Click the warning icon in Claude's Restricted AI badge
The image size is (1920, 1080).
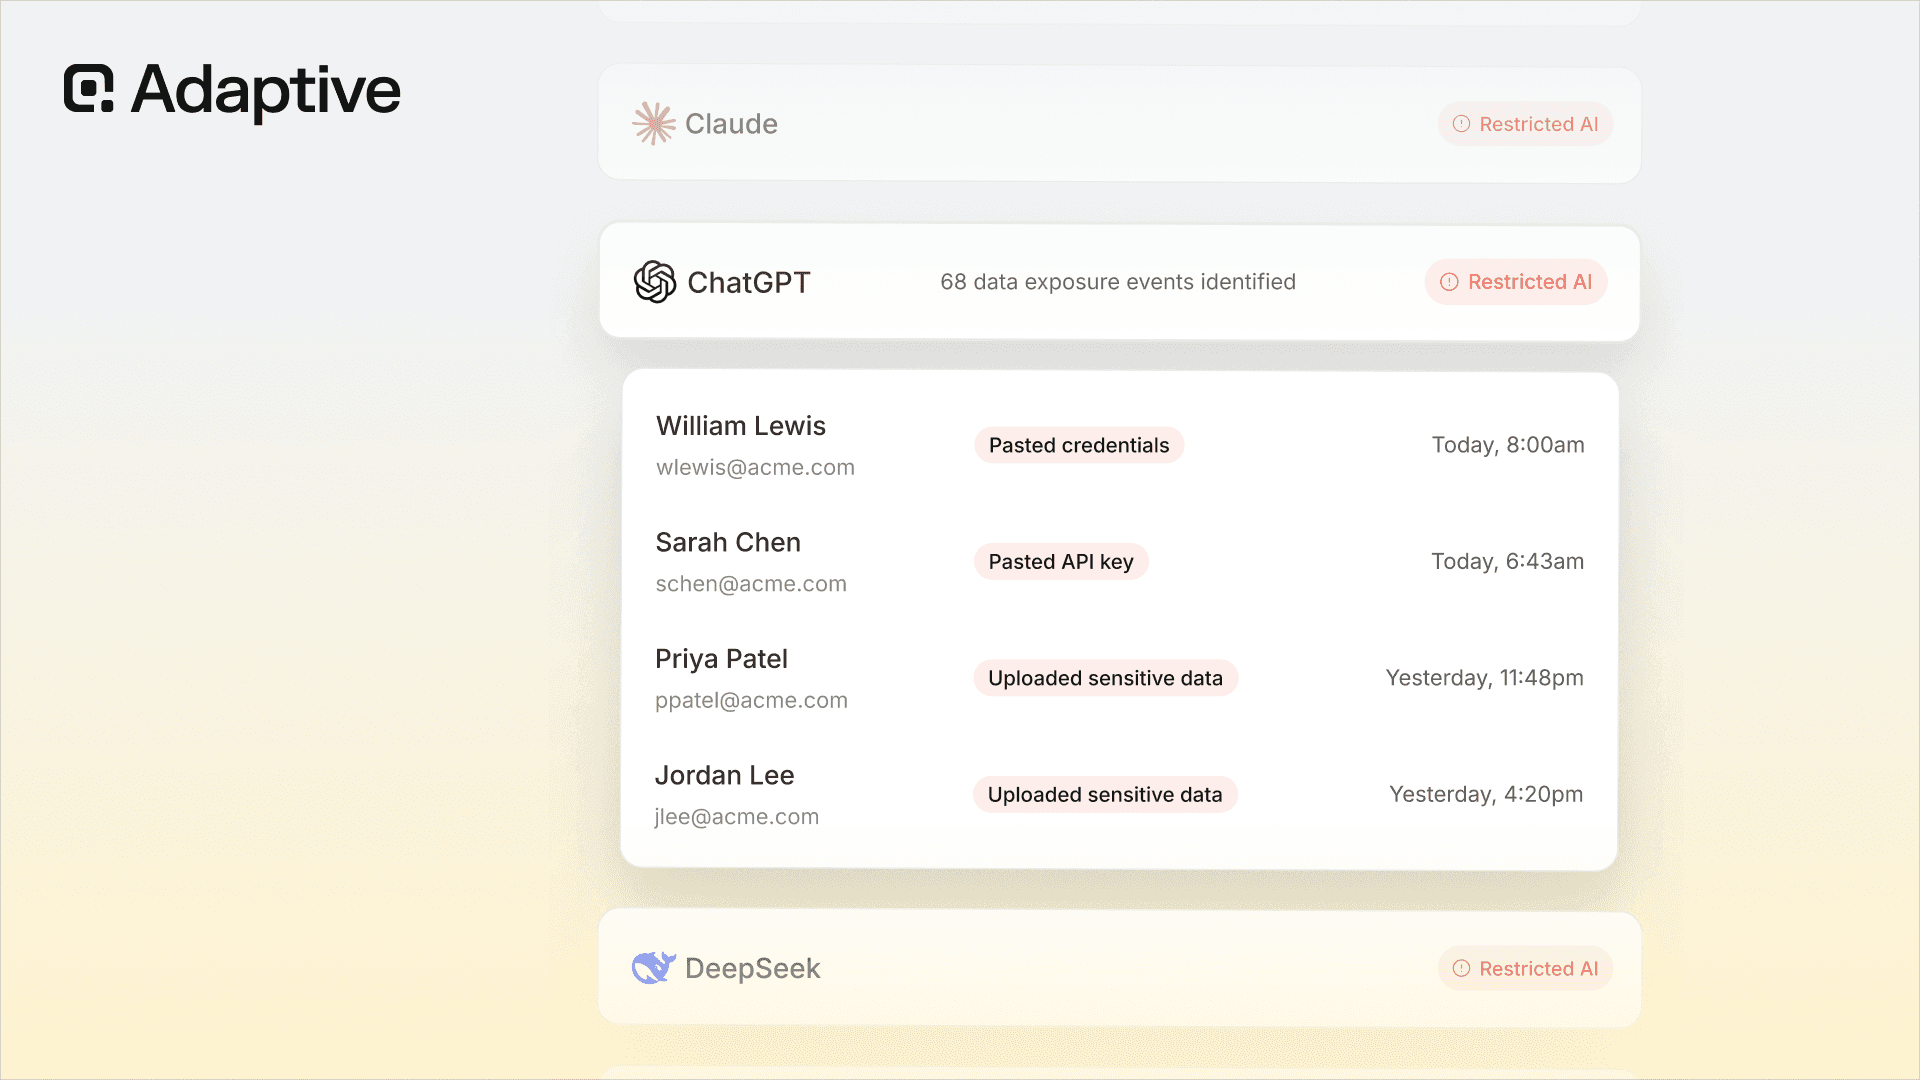click(1461, 124)
